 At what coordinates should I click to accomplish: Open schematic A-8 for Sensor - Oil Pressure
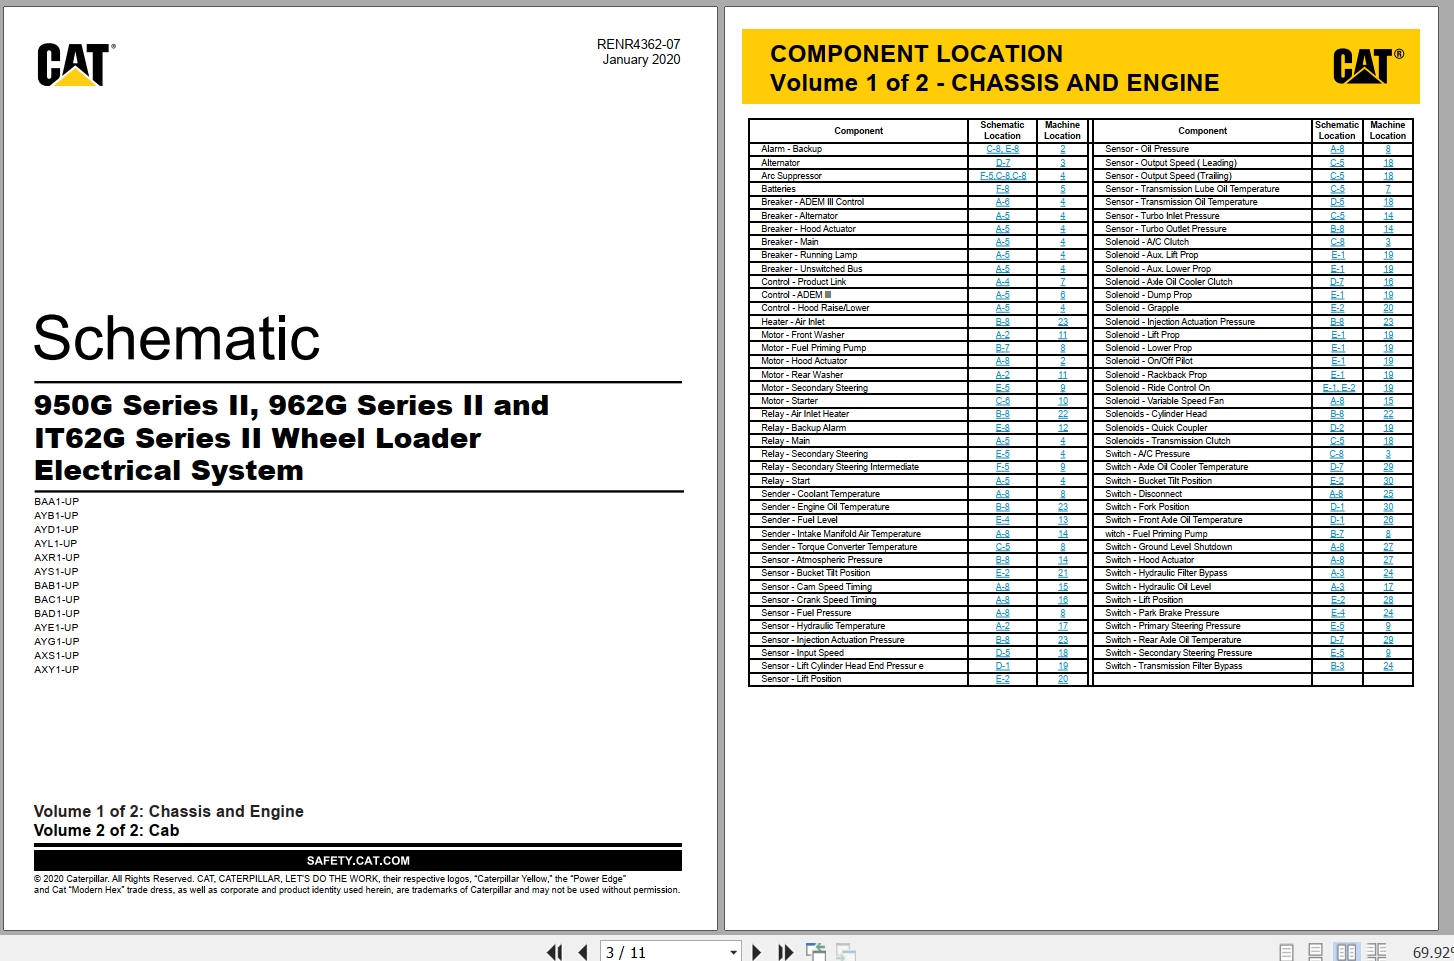1337,149
